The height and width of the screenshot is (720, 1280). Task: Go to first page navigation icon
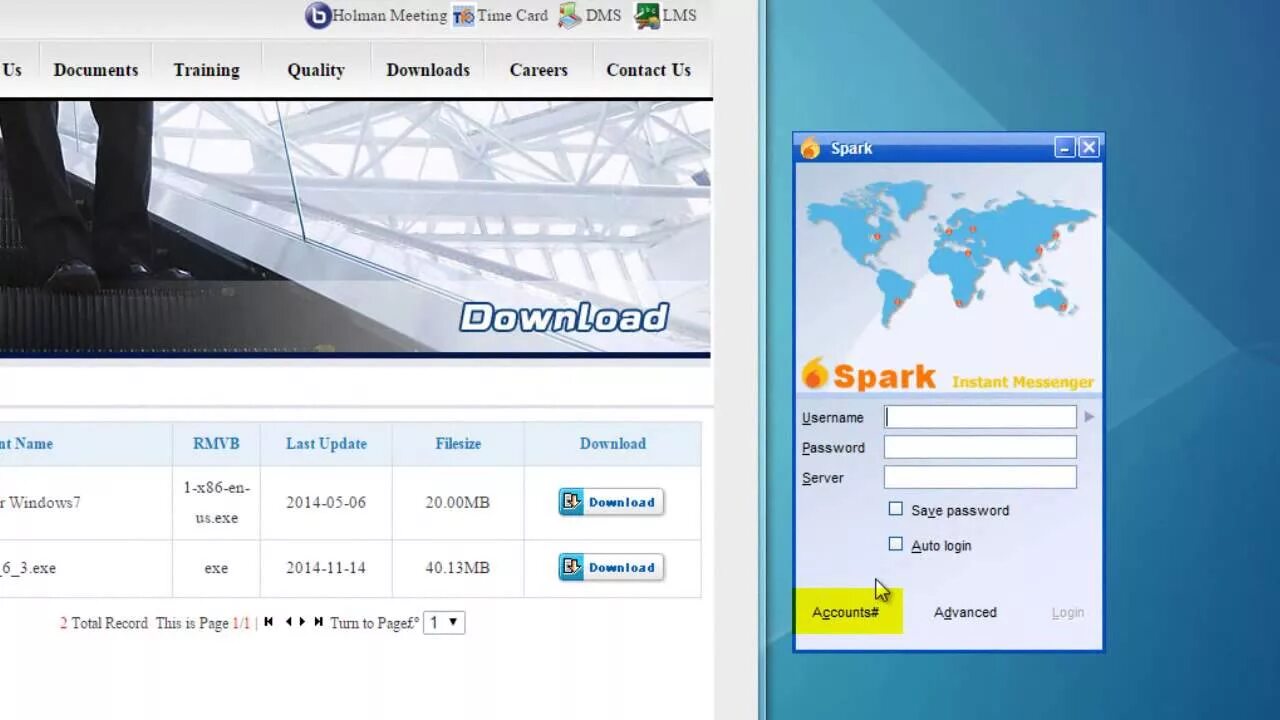[x=268, y=622]
